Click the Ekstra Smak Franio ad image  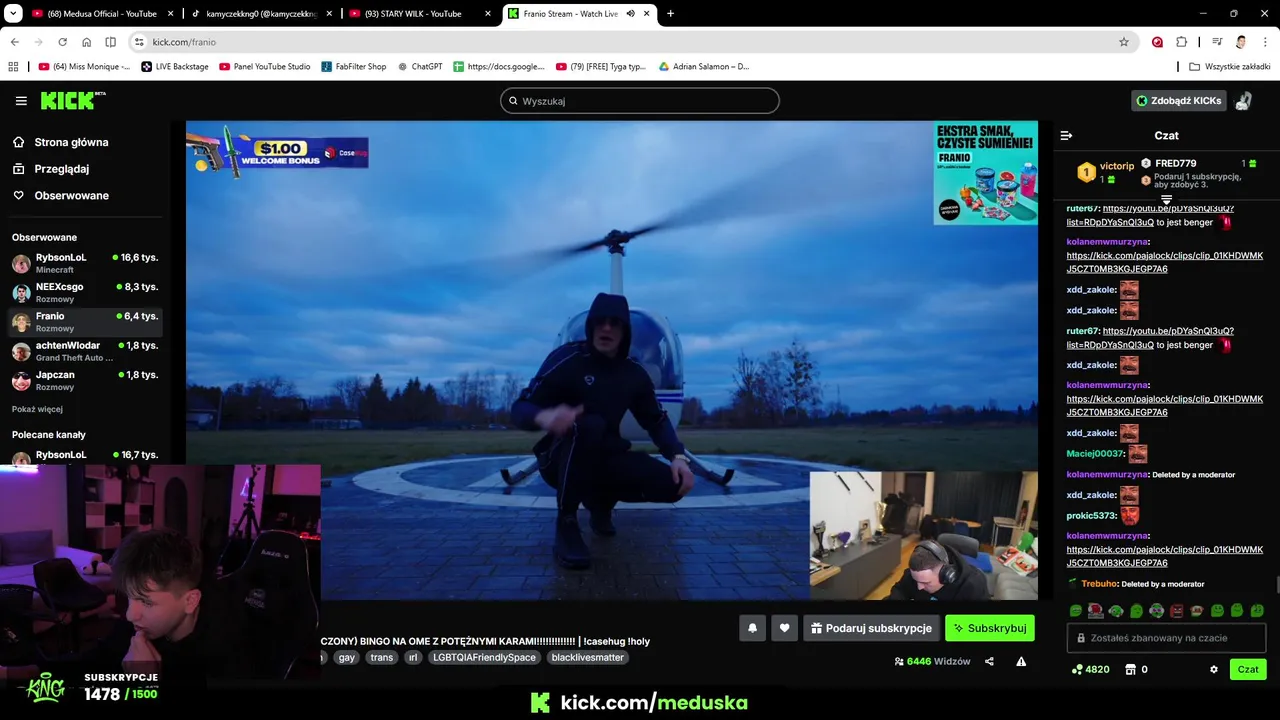(985, 173)
